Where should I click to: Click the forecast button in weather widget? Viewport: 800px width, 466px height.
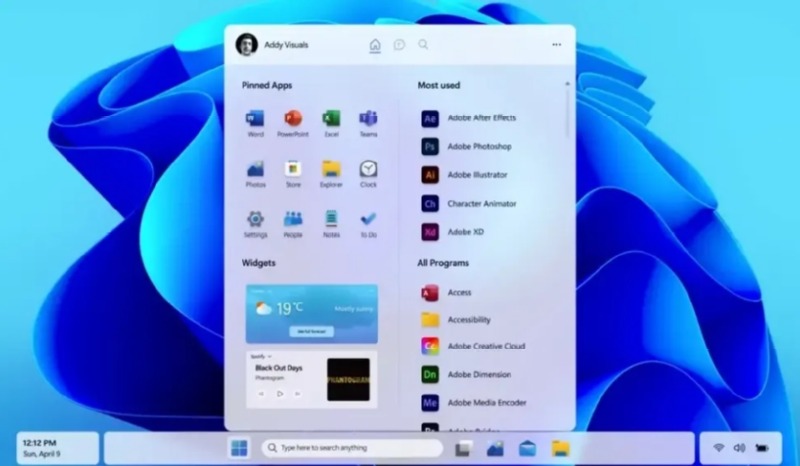pyautogui.click(x=311, y=331)
